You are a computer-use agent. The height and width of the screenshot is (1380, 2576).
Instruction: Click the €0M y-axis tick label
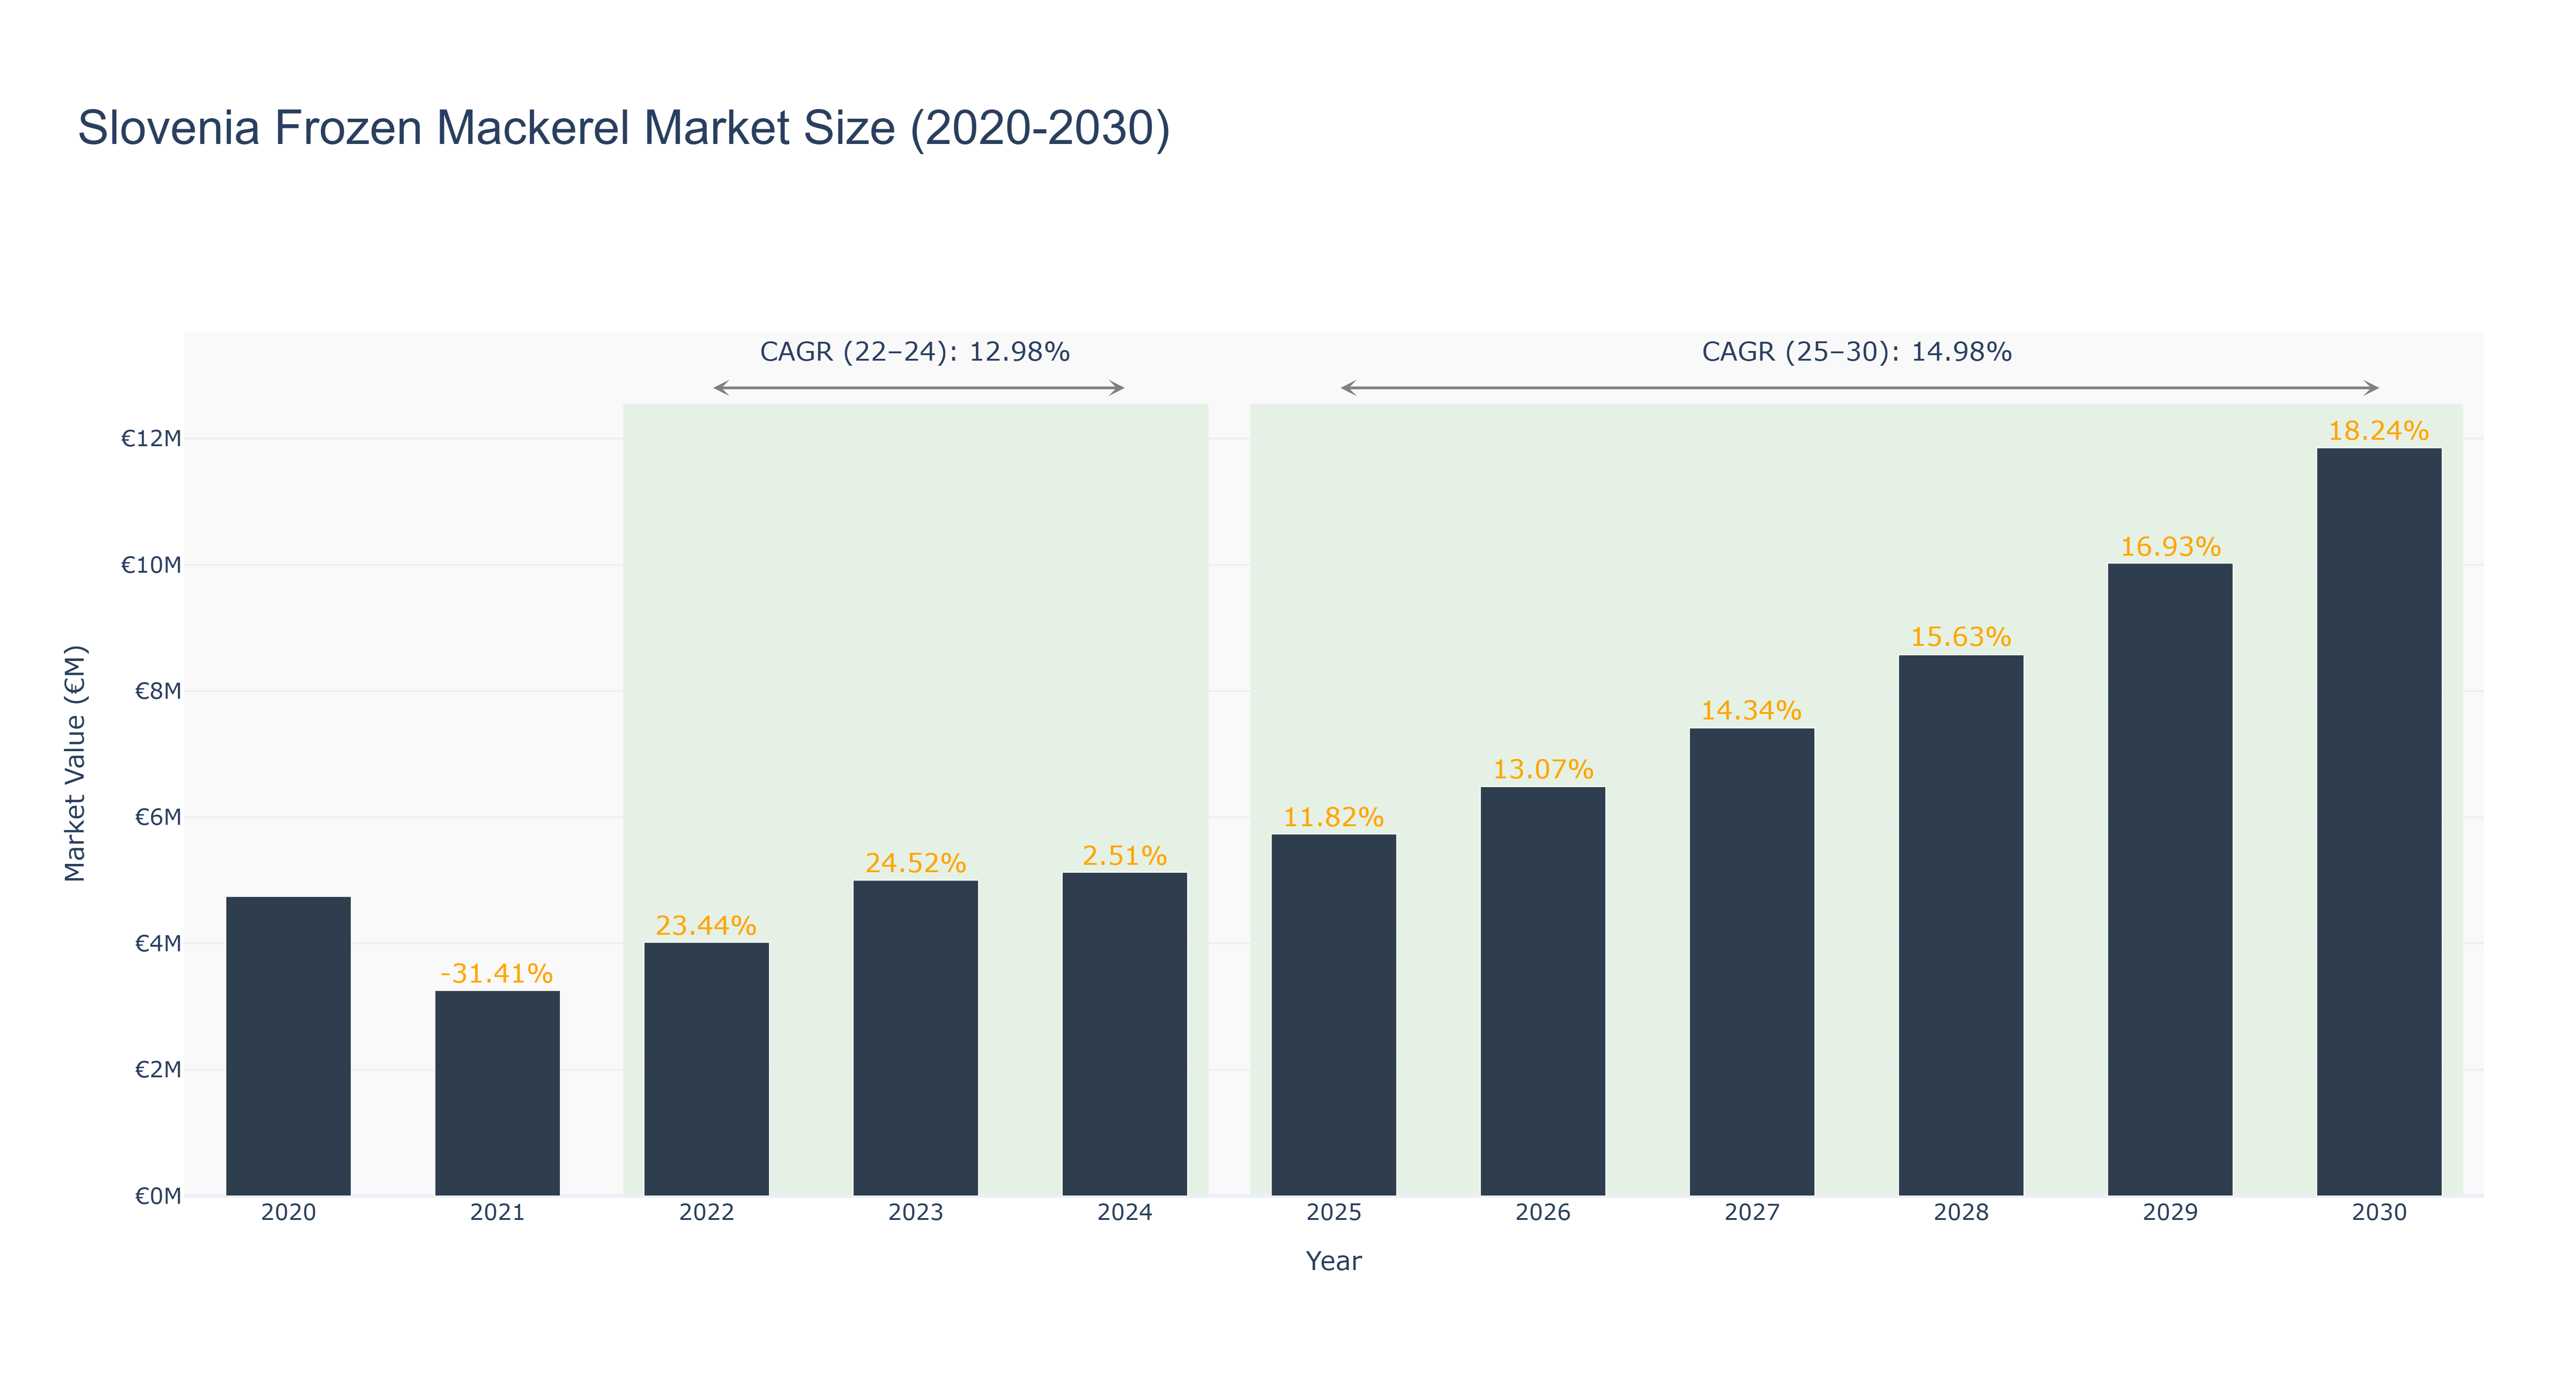pyautogui.click(x=158, y=1196)
